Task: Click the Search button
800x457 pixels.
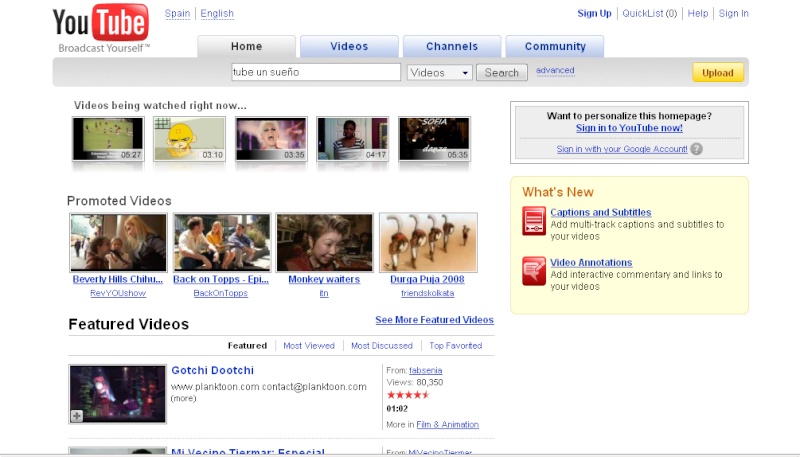Action: pyautogui.click(x=502, y=72)
